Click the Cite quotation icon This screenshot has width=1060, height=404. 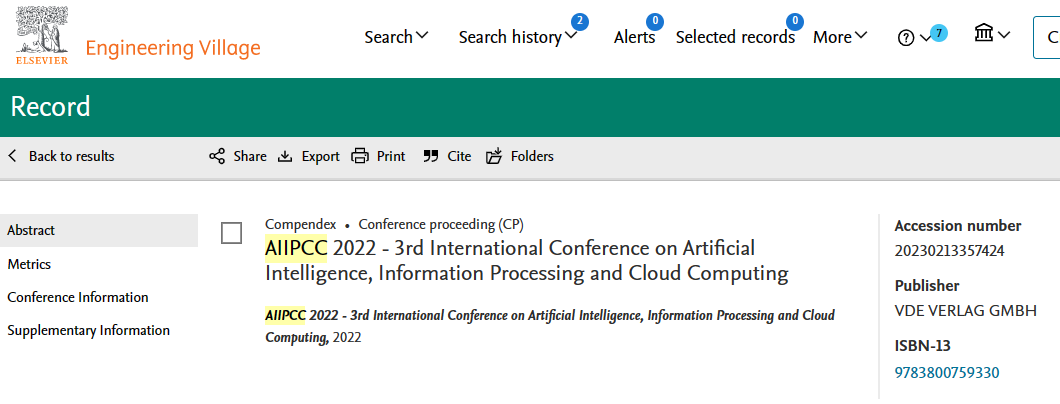[431, 156]
